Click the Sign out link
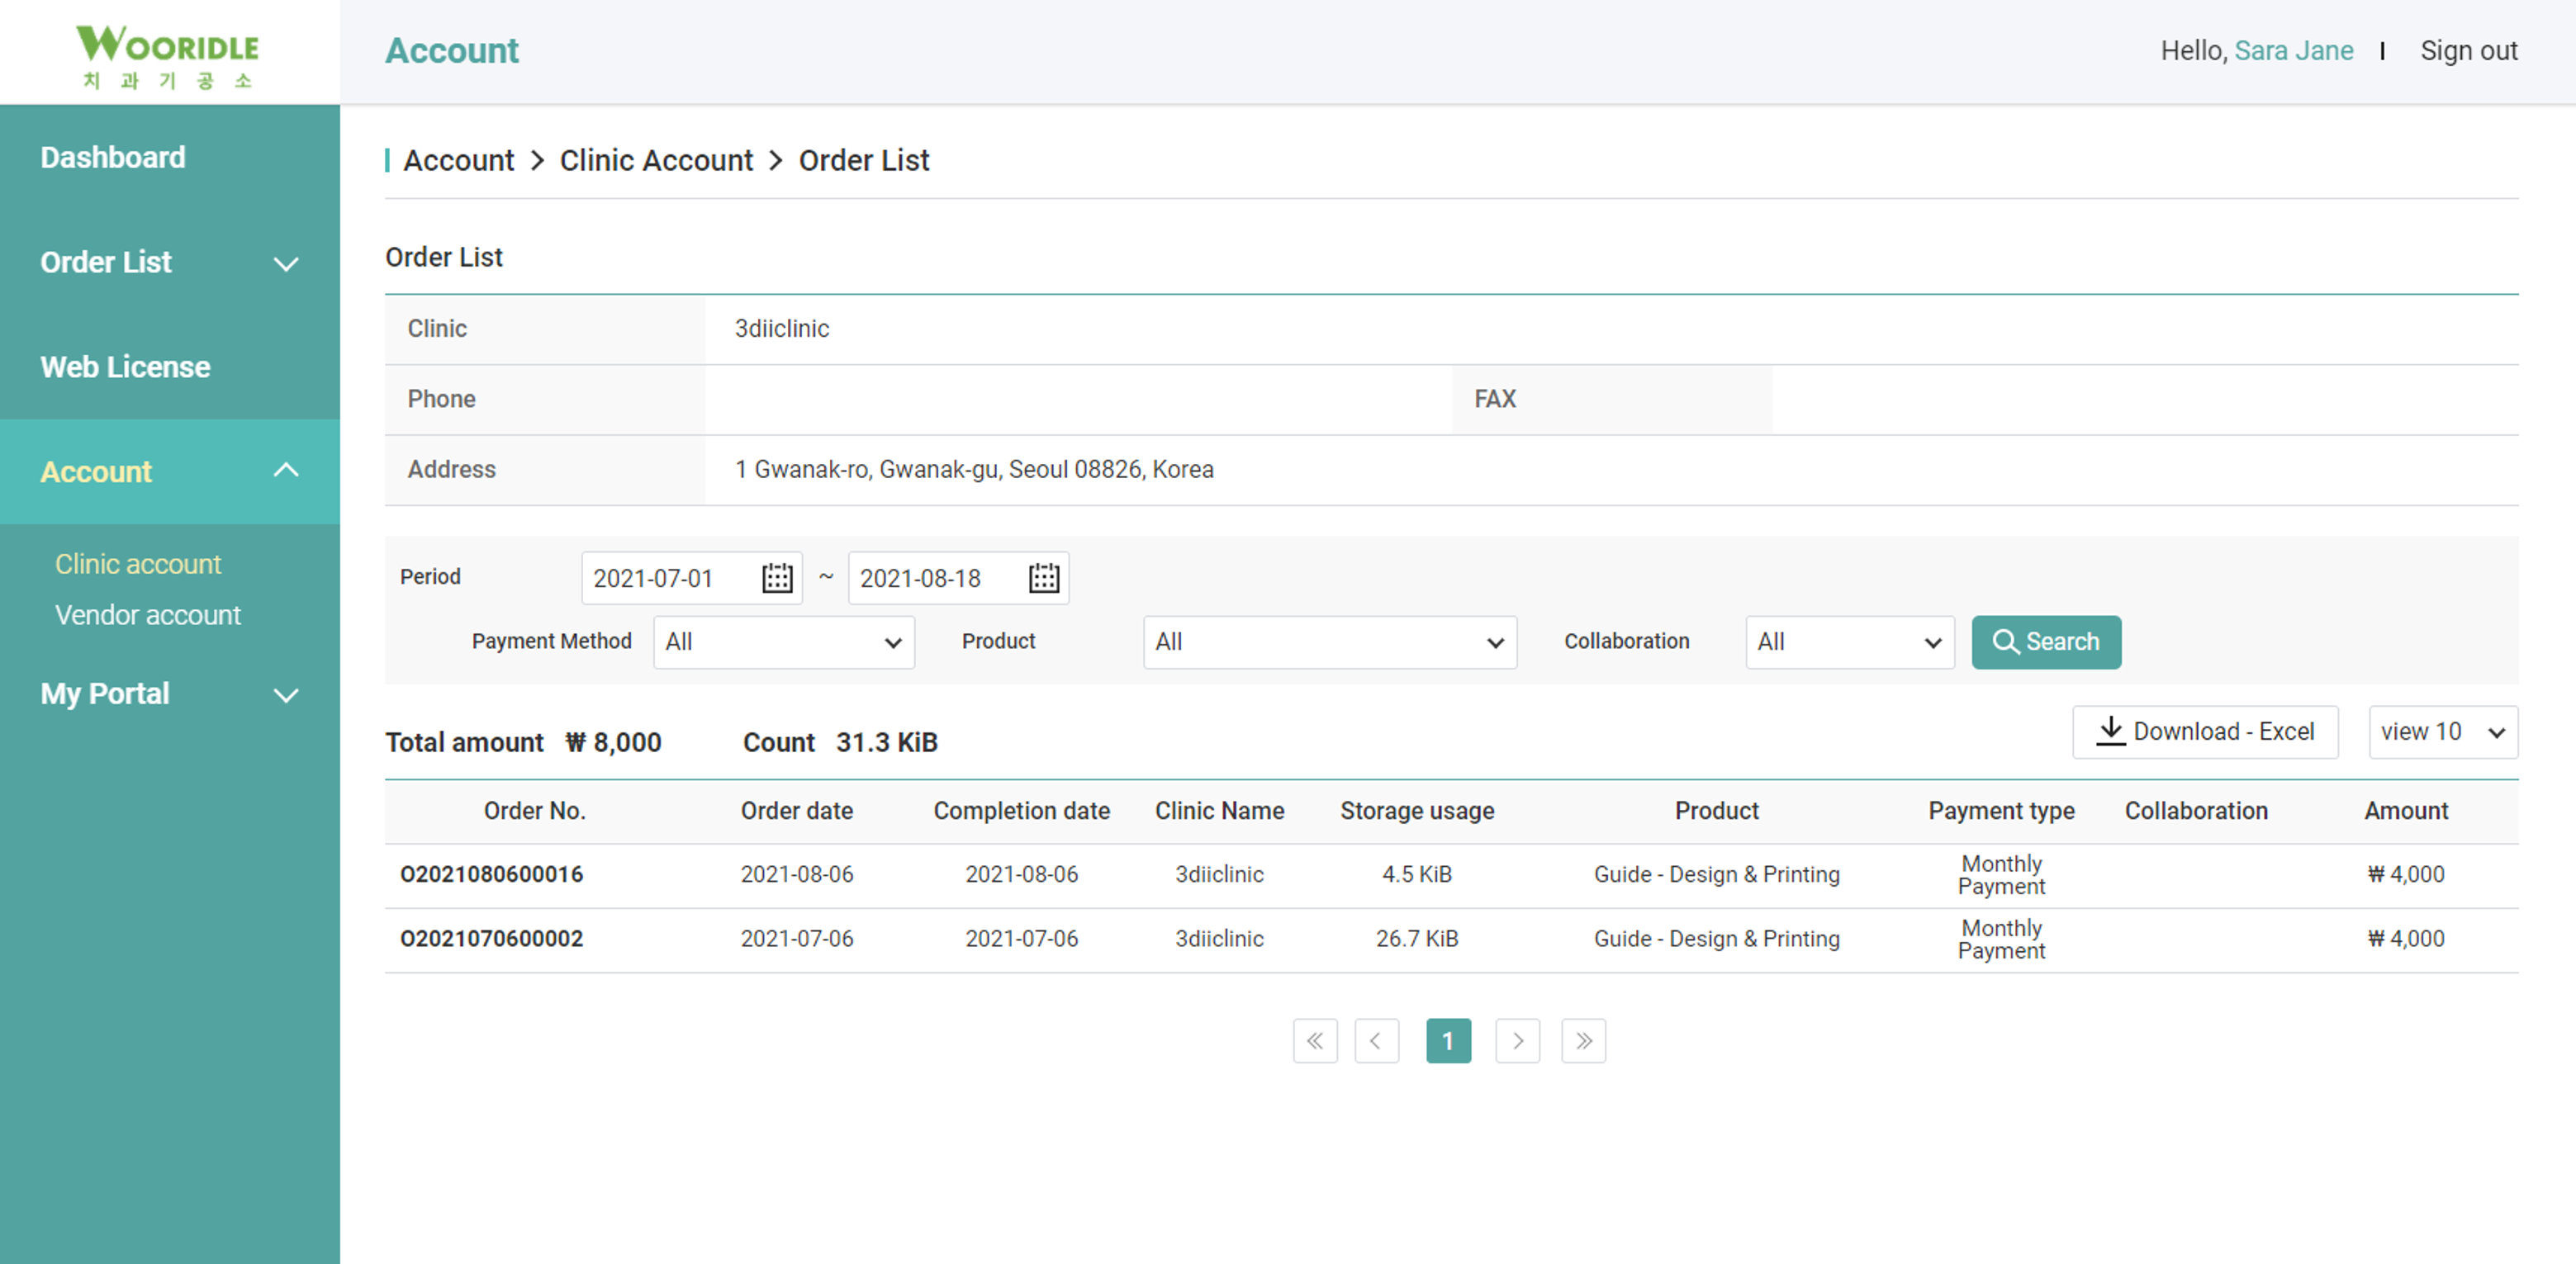The height and width of the screenshot is (1264, 2576). click(x=2468, y=51)
